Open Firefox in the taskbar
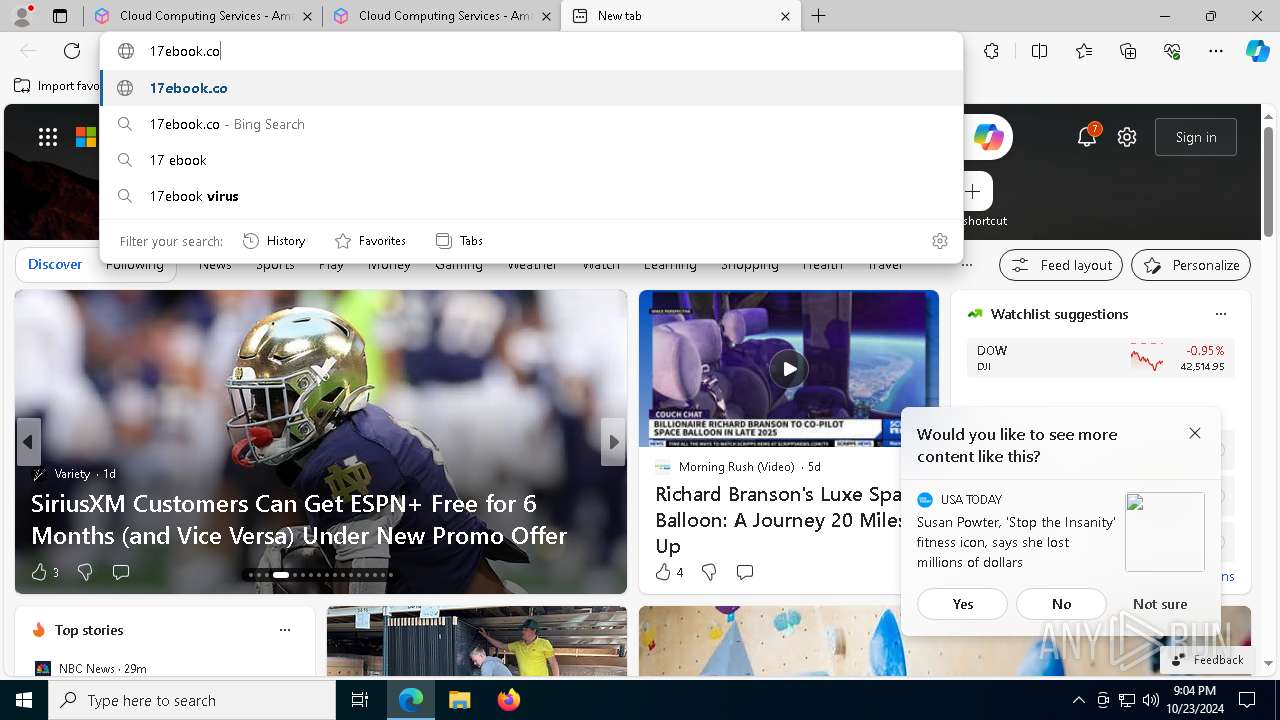The image size is (1280, 720). 508,700
